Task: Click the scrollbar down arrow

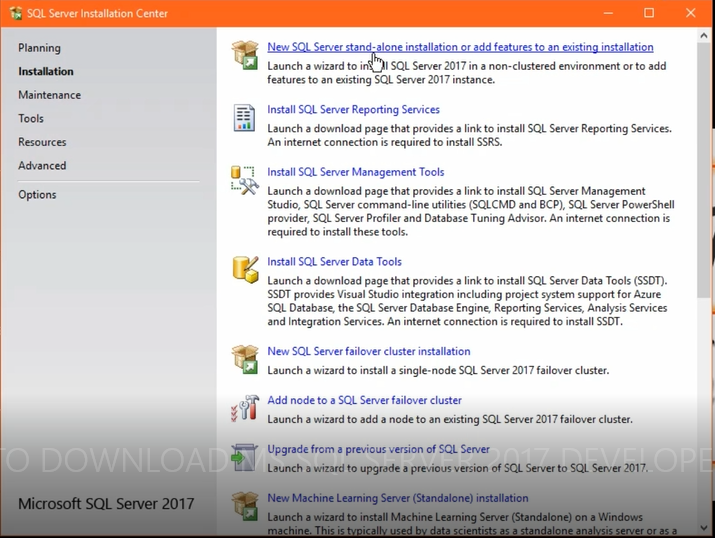Action: (704, 528)
